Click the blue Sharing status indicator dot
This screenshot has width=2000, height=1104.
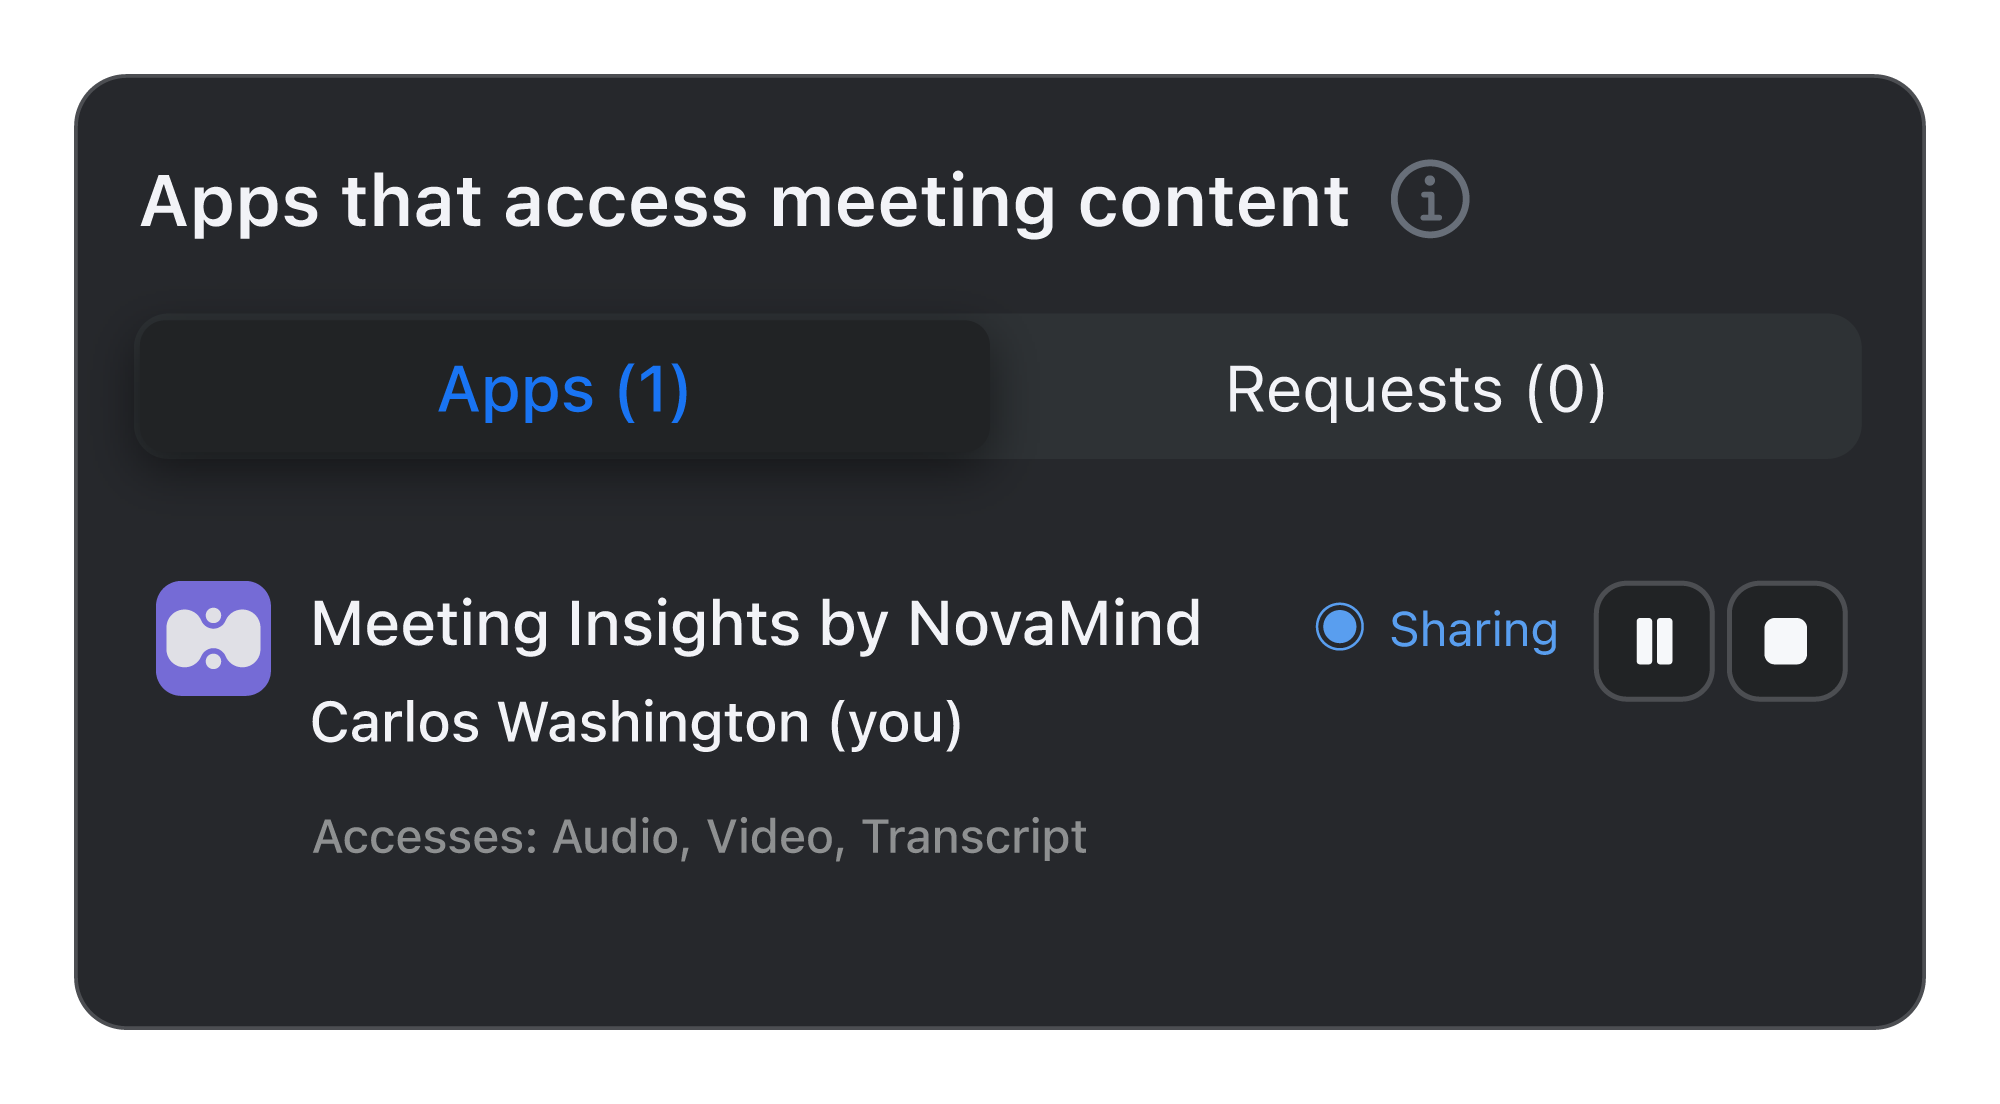[1339, 627]
